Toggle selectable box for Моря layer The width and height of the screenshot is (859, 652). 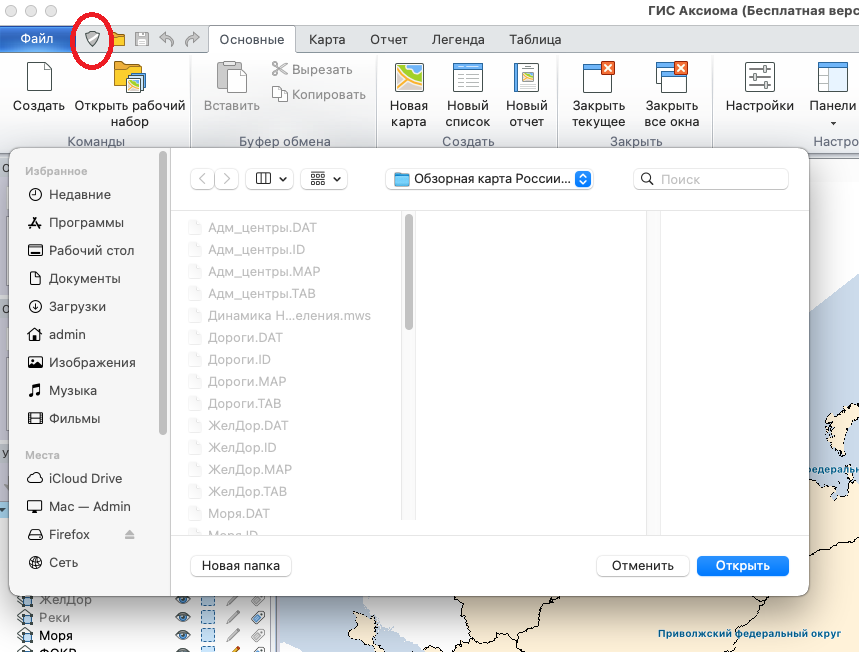(208, 635)
